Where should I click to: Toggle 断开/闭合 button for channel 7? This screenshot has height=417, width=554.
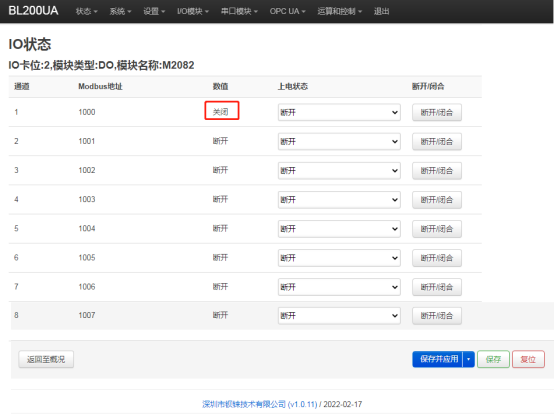click(x=437, y=287)
